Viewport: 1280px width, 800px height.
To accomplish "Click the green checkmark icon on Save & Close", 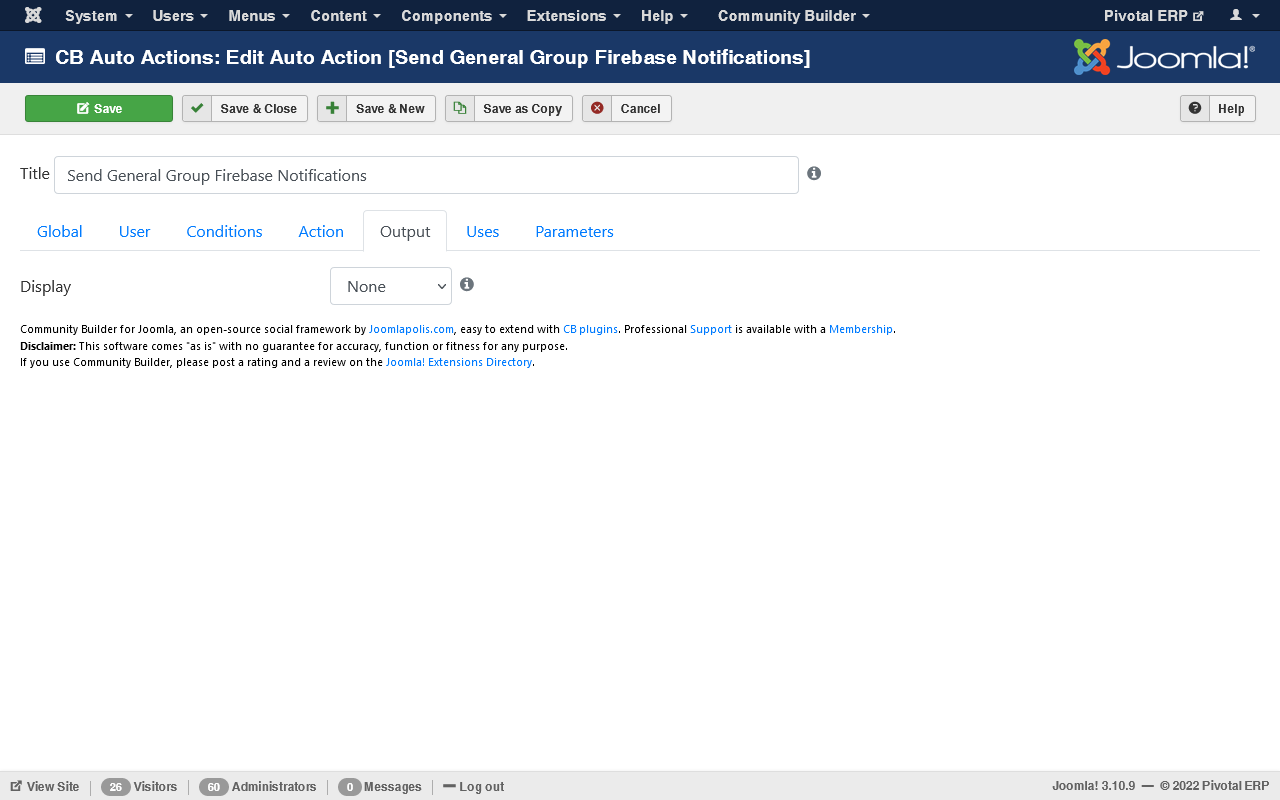I will point(197,108).
